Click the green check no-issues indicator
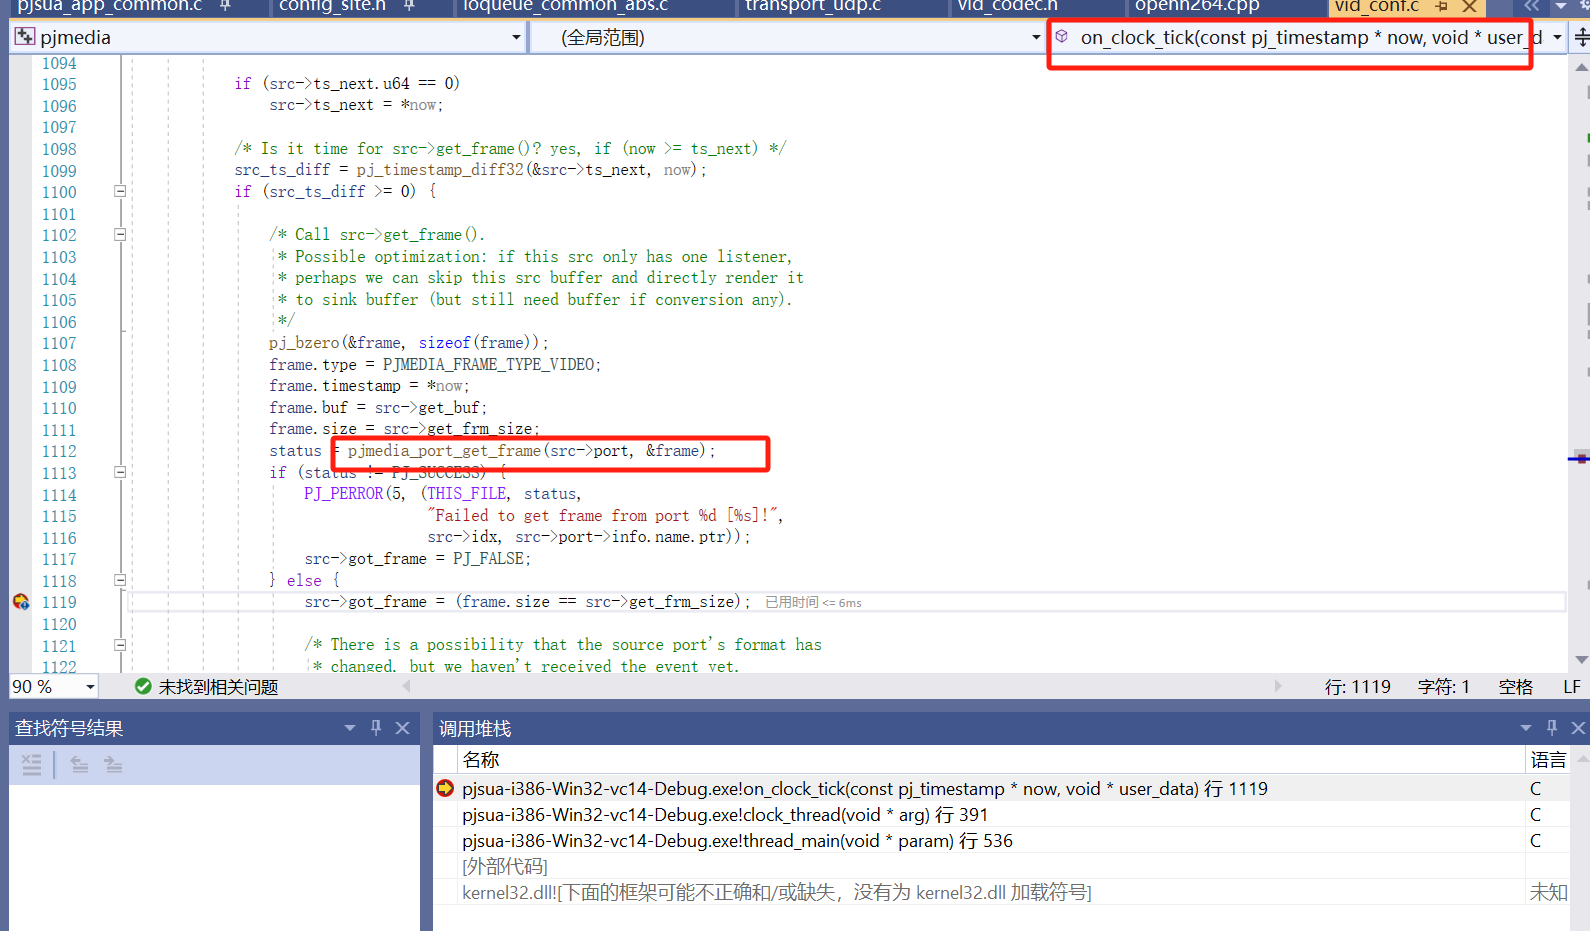This screenshot has height=931, width=1590. tap(143, 686)
